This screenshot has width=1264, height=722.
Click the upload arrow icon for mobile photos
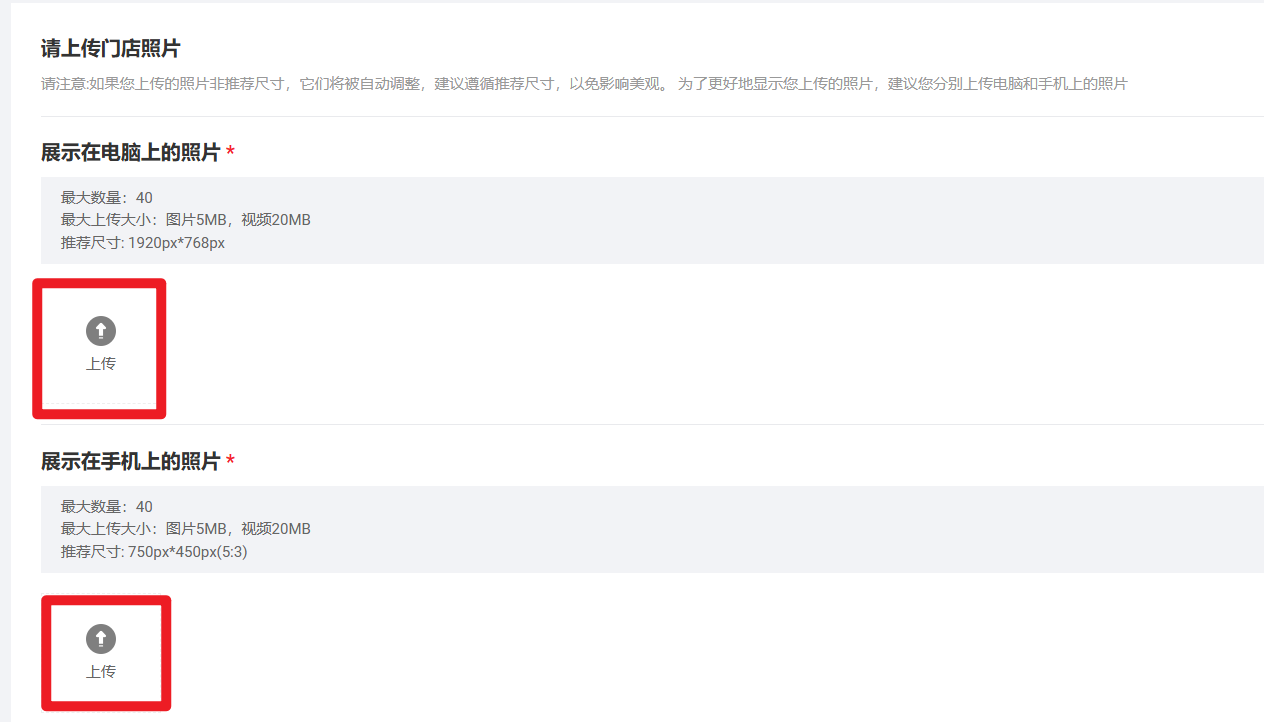[x=101, y=639]
